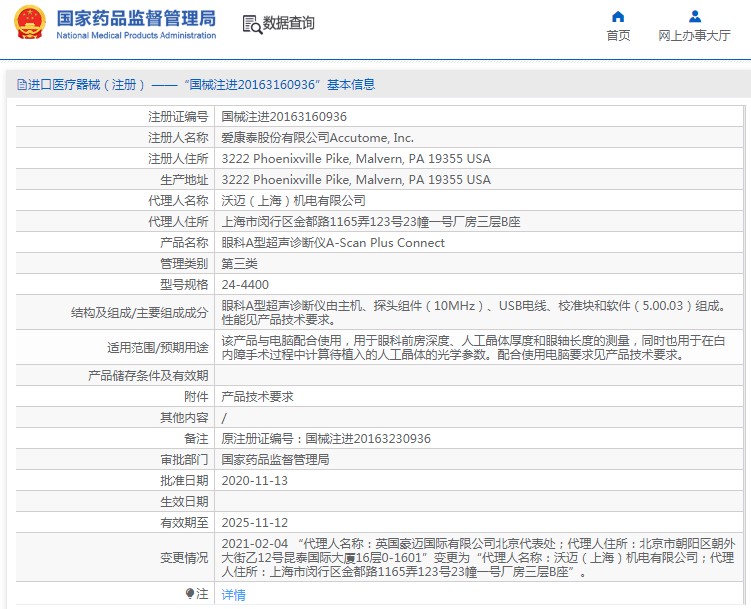Click the attachment value 产品技术要求
Image resolution: width=751 pixels, height=609 pixels.
(257, 396)
